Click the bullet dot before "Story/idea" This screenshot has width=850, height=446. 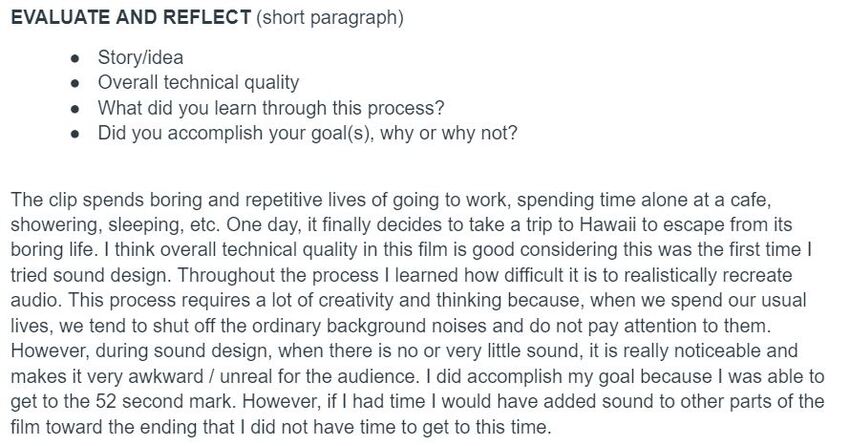(x=76, y=58)
